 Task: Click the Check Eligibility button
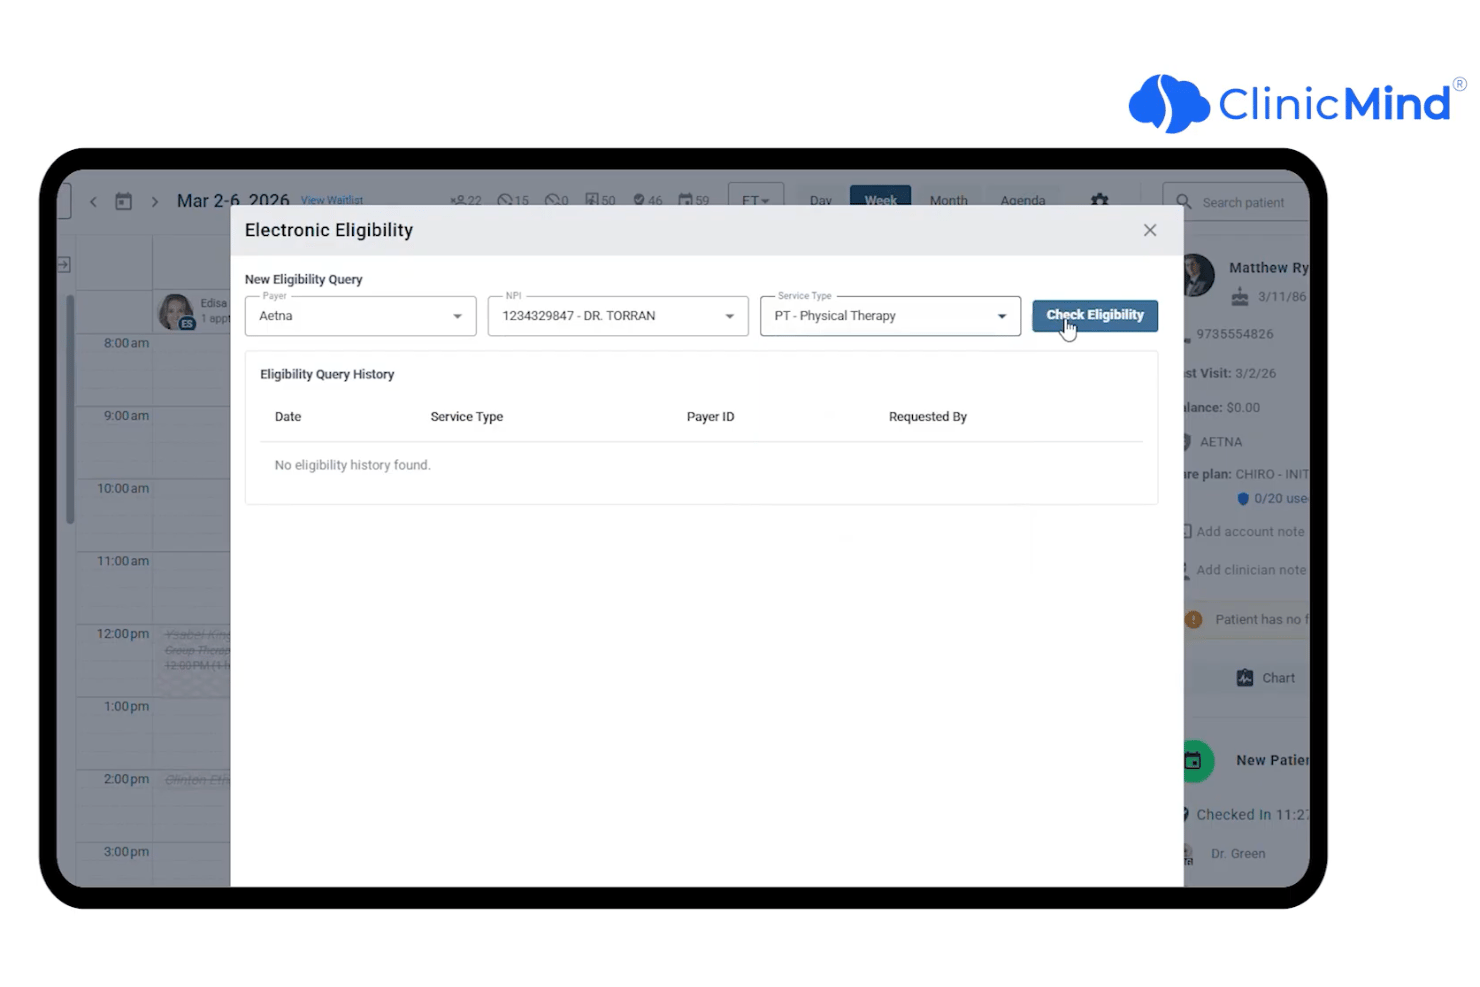pos(1095,315)
